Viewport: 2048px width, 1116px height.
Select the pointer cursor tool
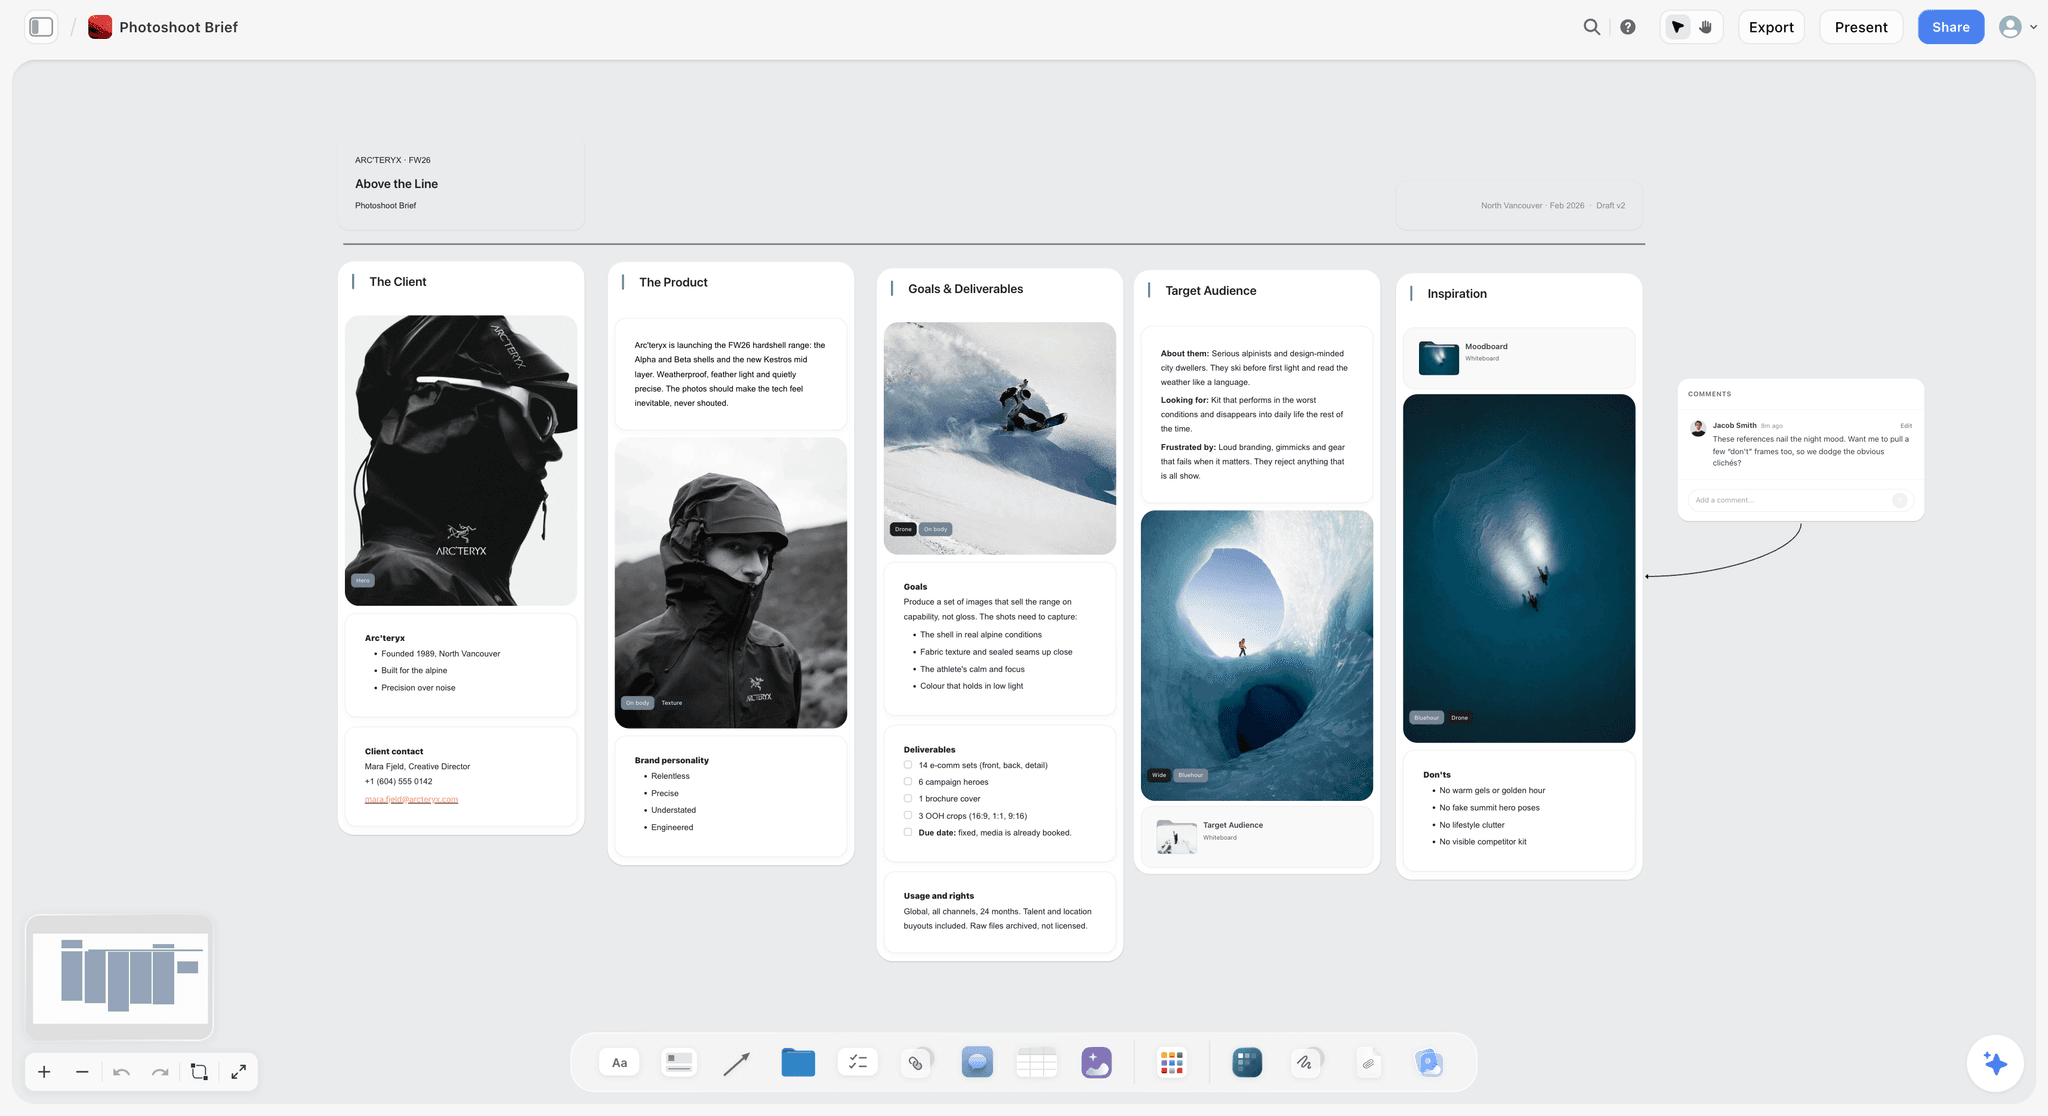[x=1677, y=27]
